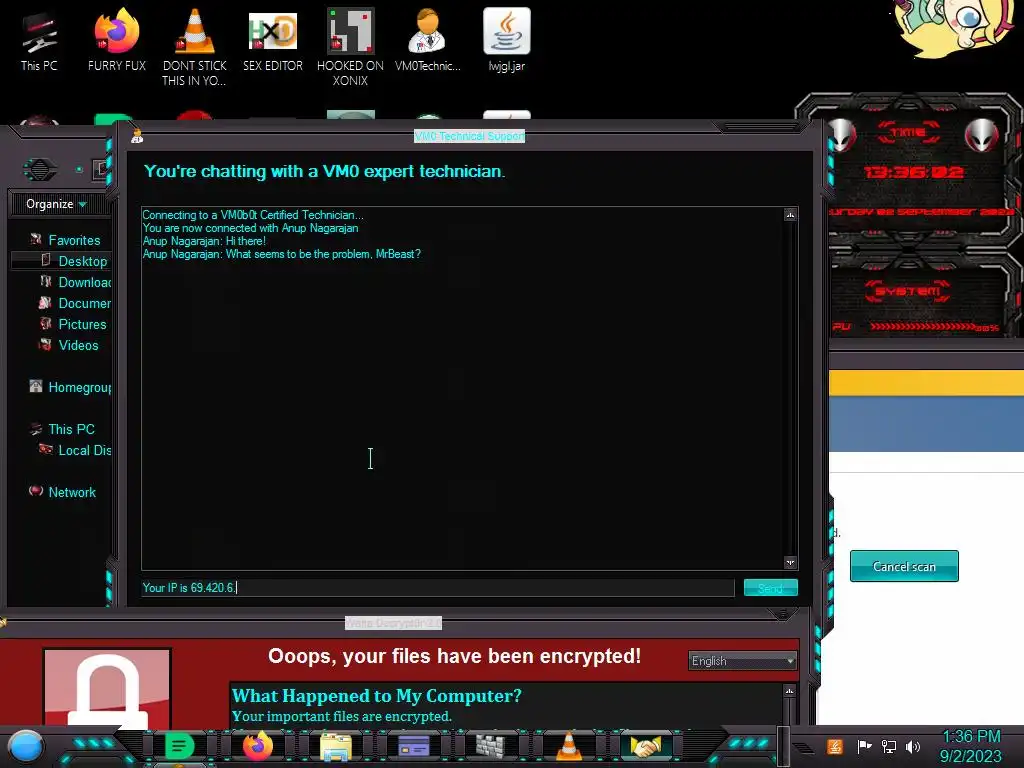This screenshot has width=1024, height=768.
Task: Open the lwjgl.jar Java file icon
Action: [x=506, y=40]
